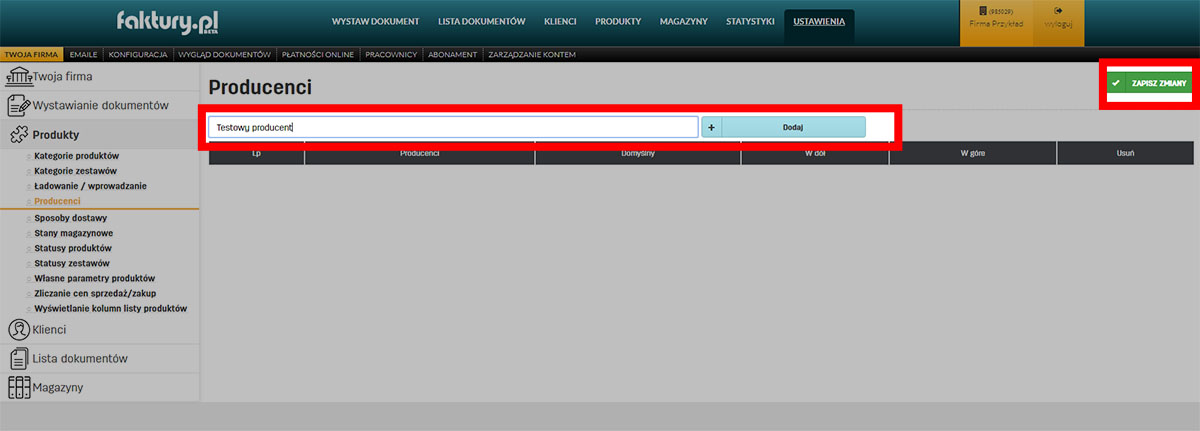
Task: Switch to the Twoja firma tab
Action: [x=32, y=54]
